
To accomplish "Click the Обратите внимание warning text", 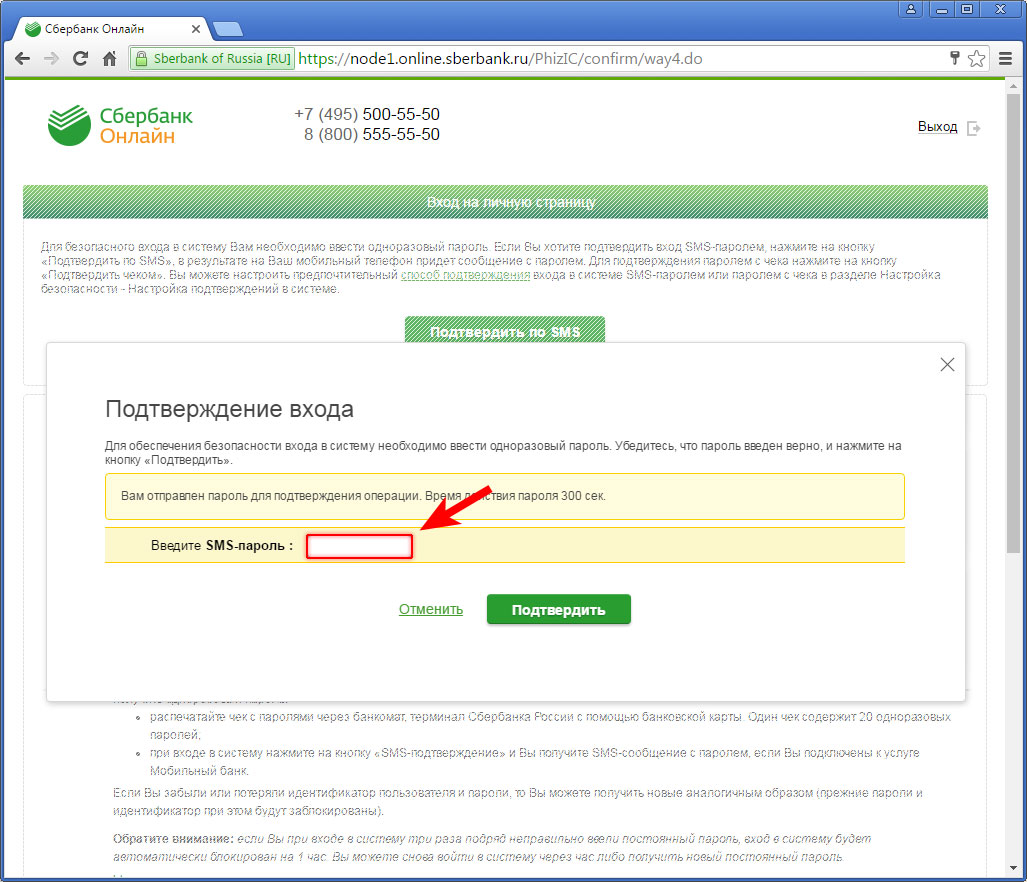I will coord(491,847).
